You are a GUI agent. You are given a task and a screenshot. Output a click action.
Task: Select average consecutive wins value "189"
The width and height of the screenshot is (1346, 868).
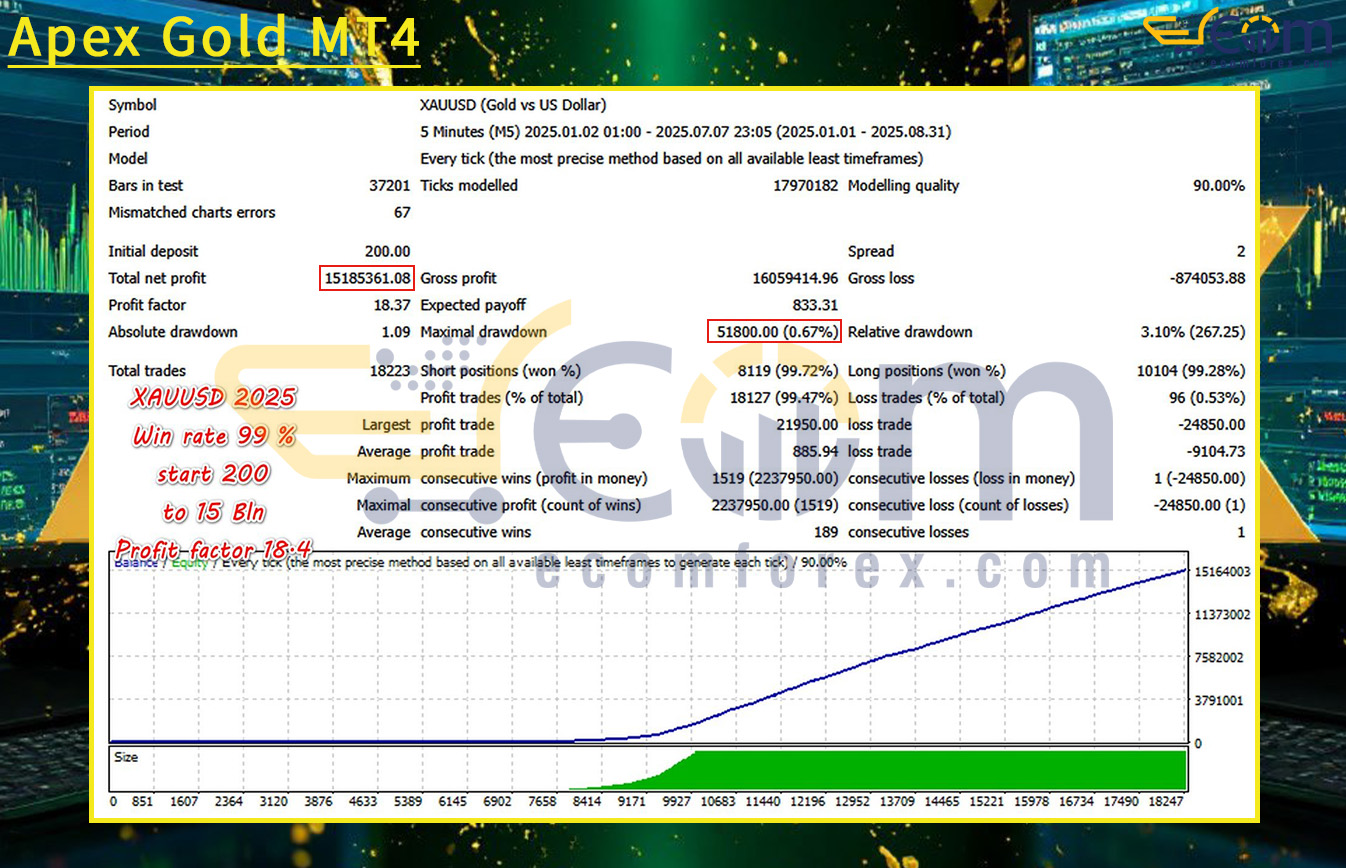(x=826, y=534)
